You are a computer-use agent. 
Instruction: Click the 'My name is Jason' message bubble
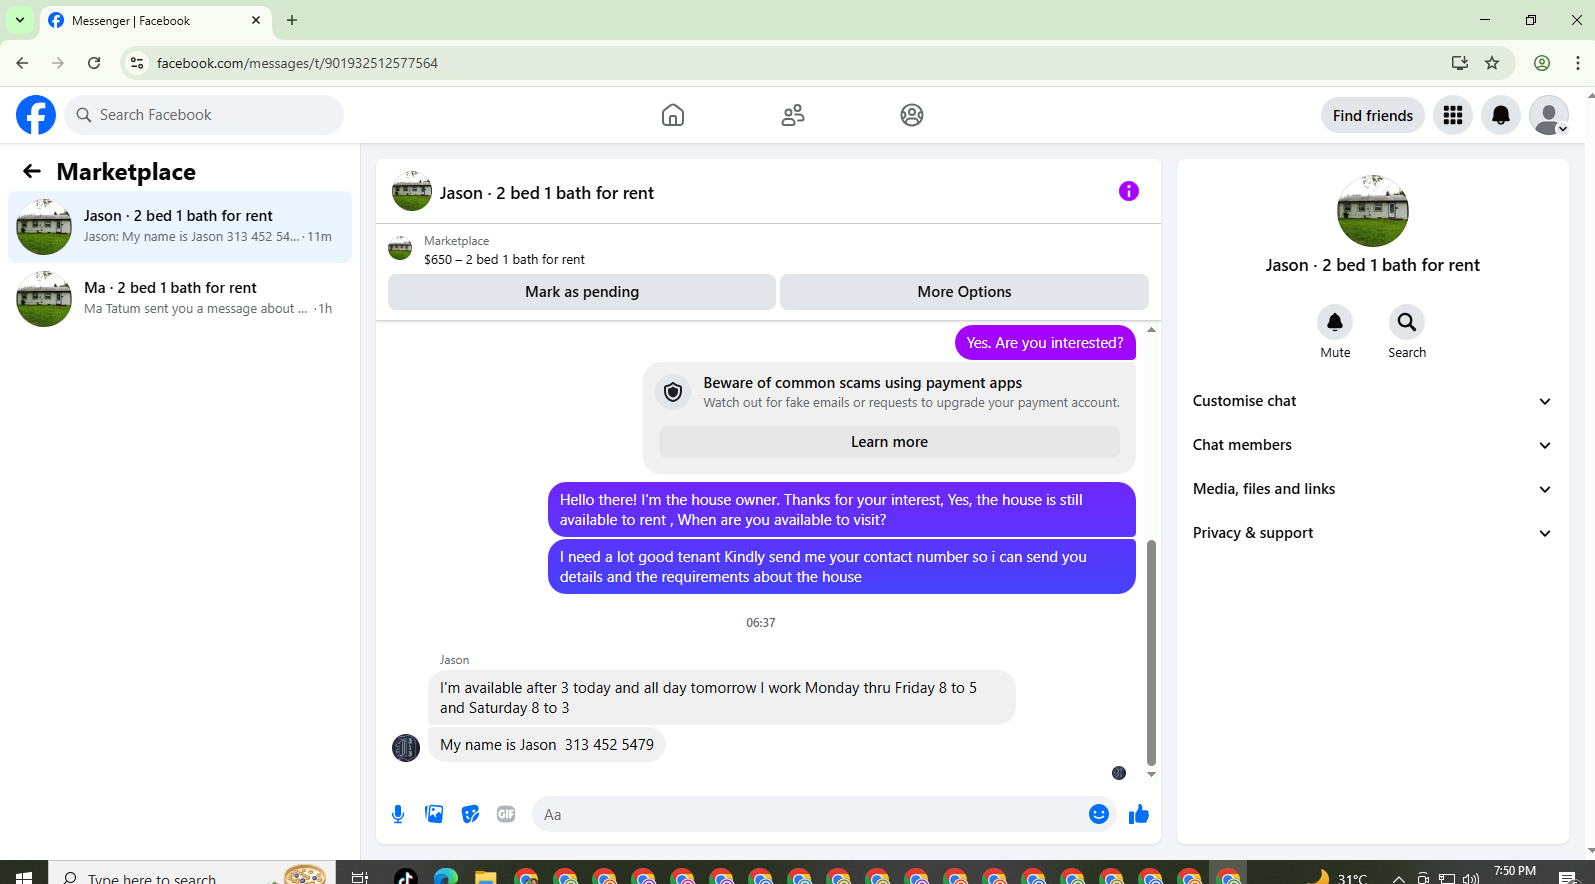(x=547, y=745)
